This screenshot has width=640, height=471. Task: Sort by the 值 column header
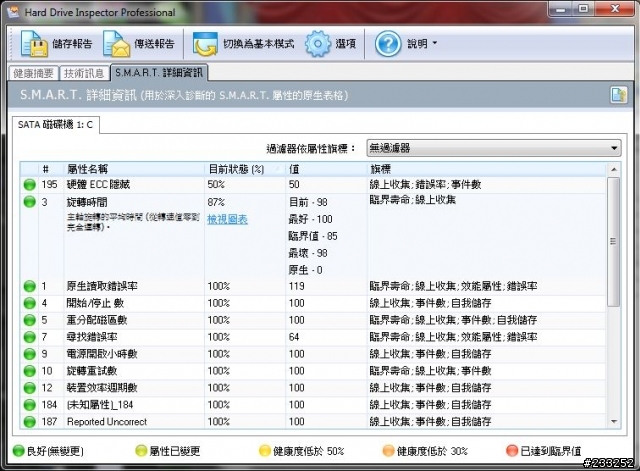(294, 169)
